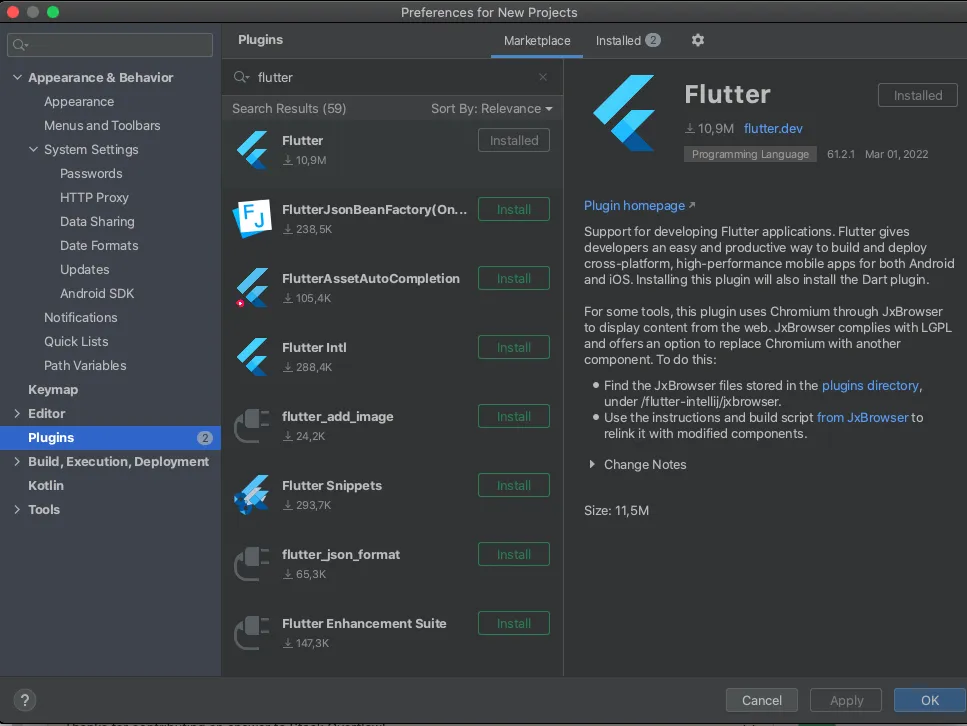967x726 pixels.
Task: Install Flutter Snippets plugin
Action: point(514,485)
